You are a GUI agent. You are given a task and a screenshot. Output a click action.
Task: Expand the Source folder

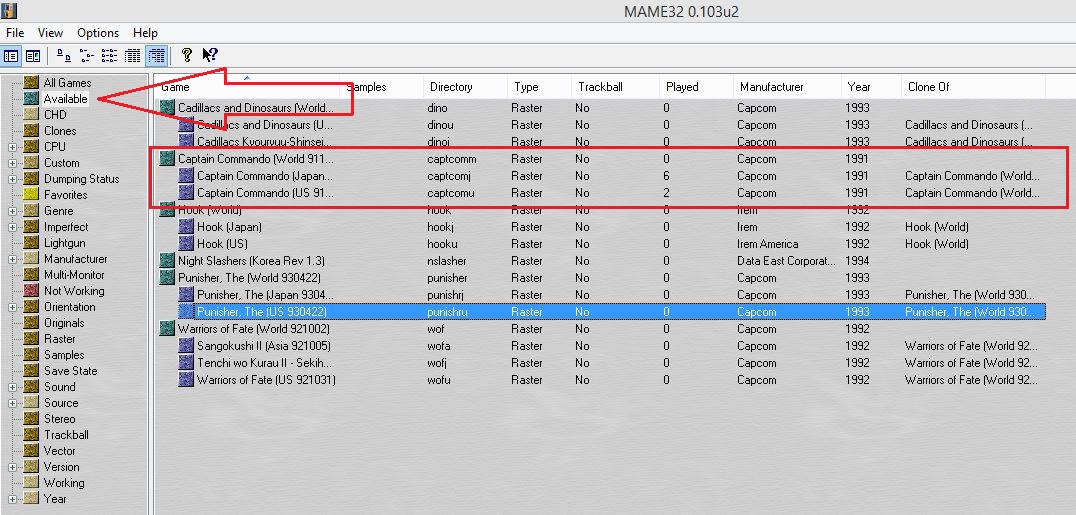pos(12,403)
